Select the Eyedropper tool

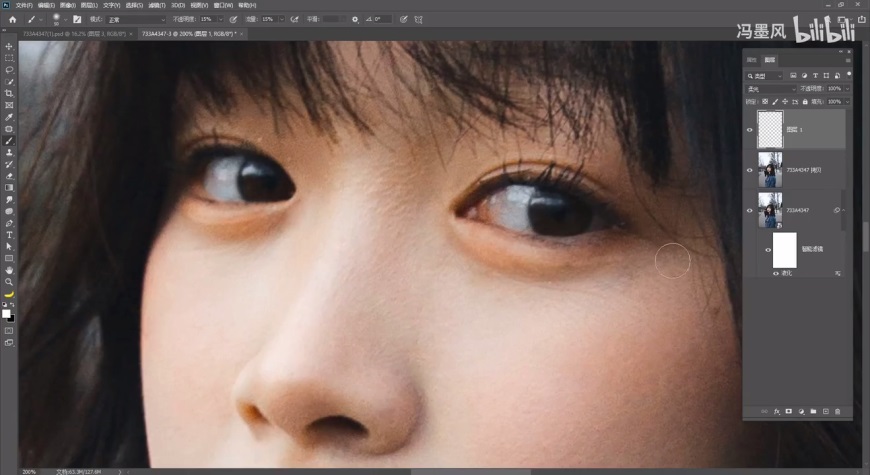coord(9,117)
